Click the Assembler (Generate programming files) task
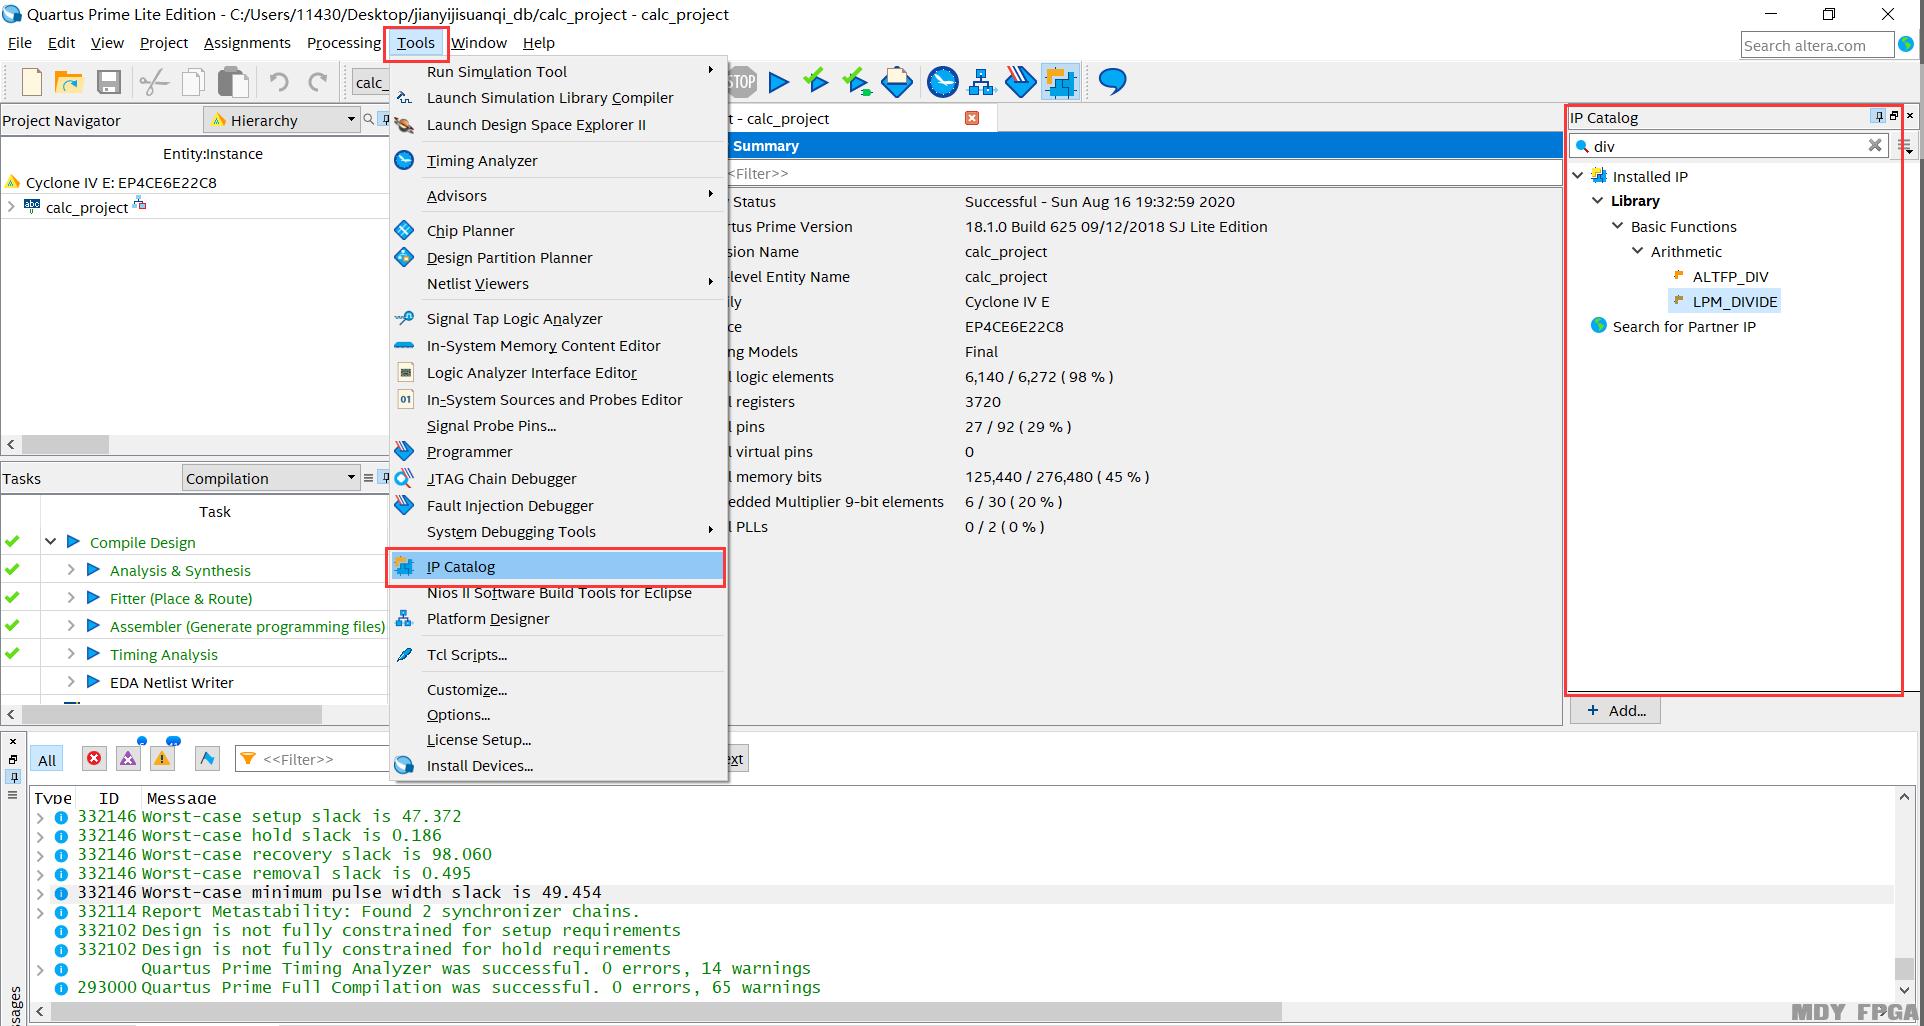 247,627
